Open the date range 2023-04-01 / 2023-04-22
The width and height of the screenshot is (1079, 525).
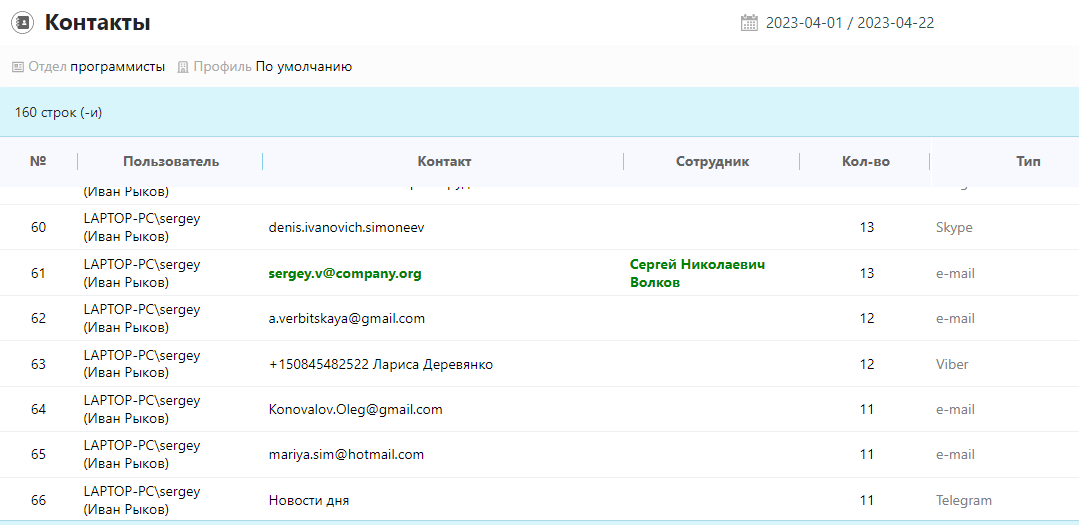click(849, 23)
